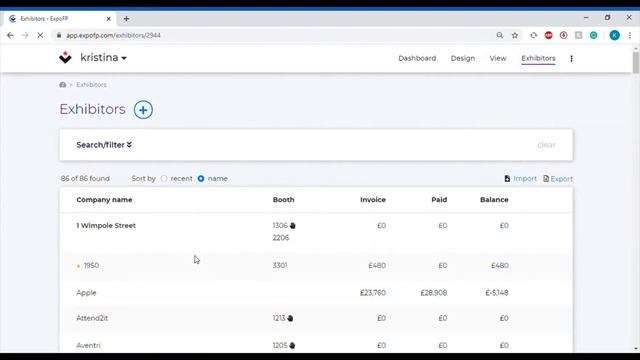Select the Sort by recent radio button

click(164, 179)
